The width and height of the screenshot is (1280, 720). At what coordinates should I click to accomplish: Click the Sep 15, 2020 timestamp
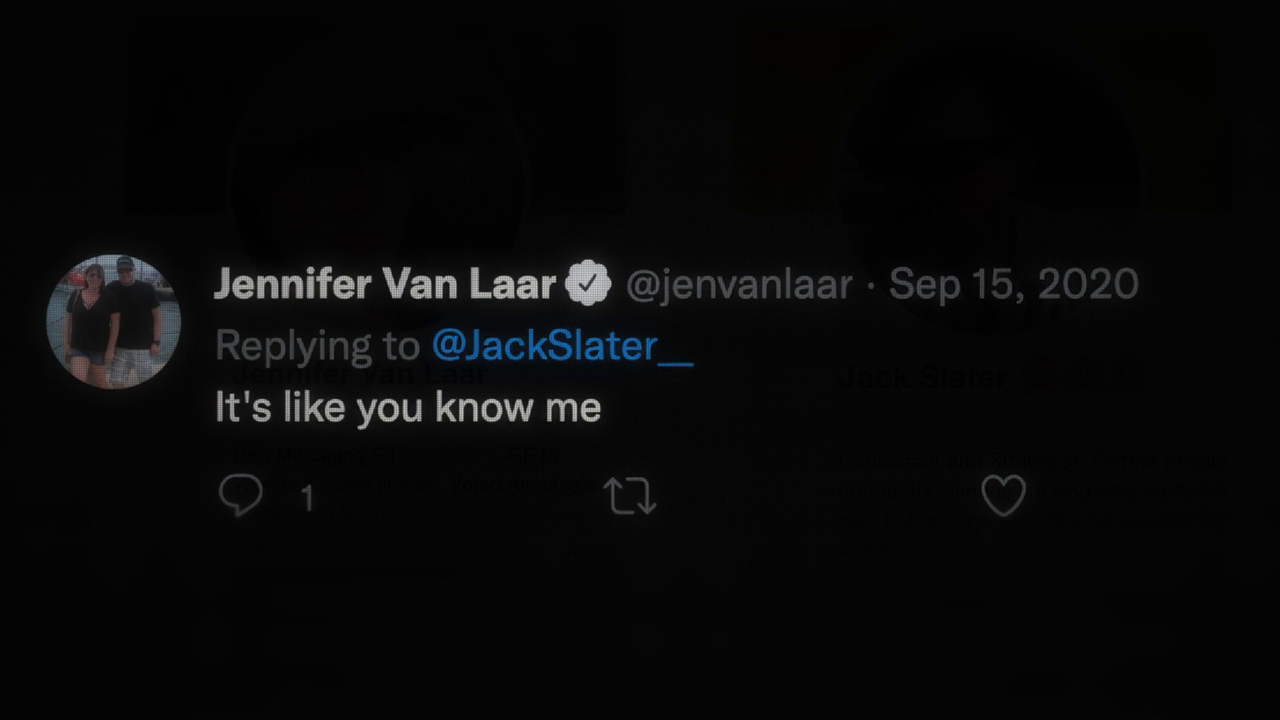[1013, 285]
